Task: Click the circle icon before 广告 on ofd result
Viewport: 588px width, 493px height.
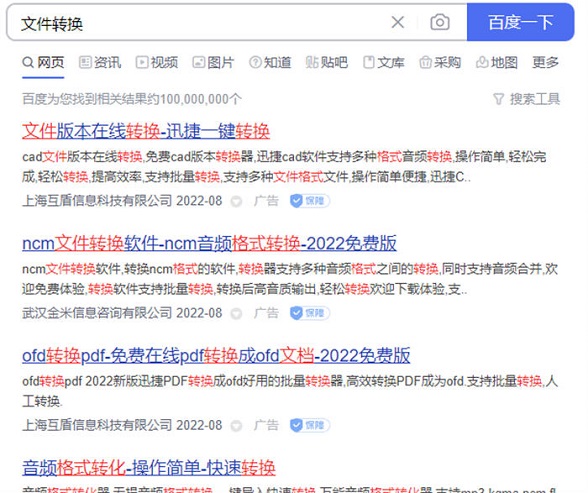Action: pyautogui.click(x=236, y=426)
